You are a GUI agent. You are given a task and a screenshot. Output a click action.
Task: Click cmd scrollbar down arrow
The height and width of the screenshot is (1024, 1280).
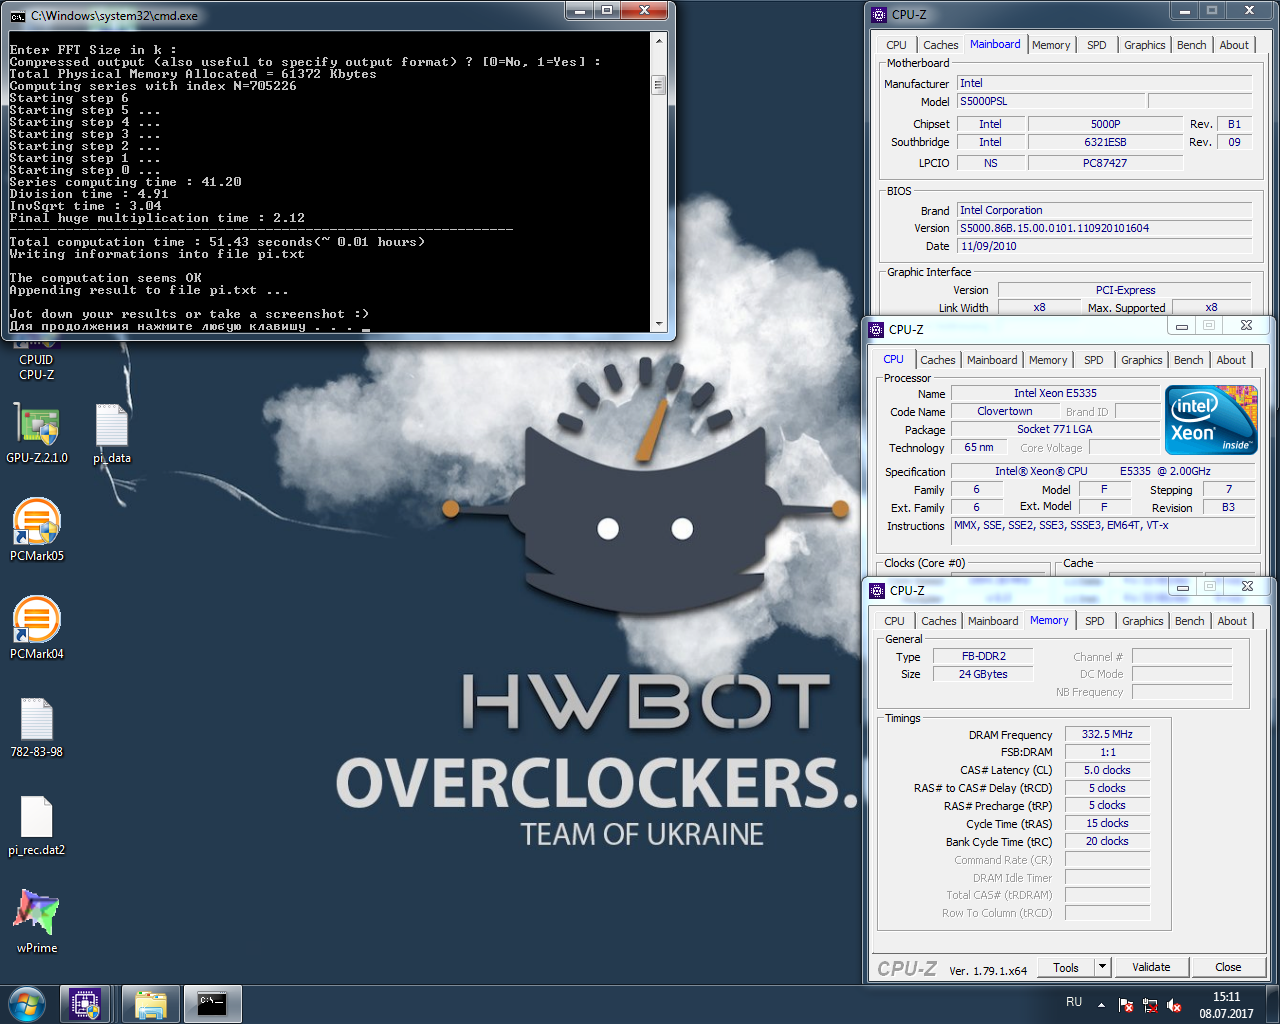(x=659, y=324)
